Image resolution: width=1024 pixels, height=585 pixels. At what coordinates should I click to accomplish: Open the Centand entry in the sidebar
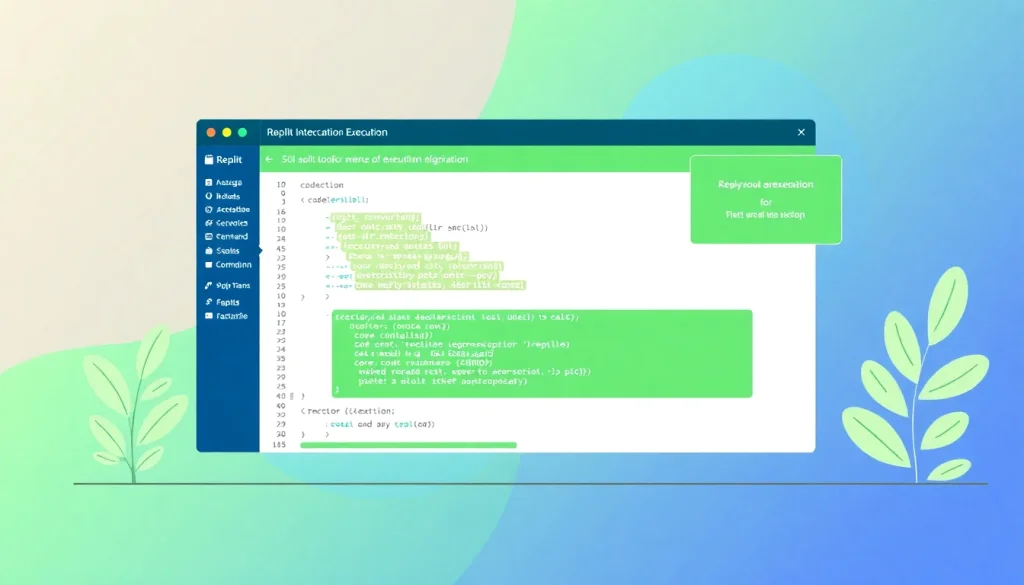pos(232,236)
